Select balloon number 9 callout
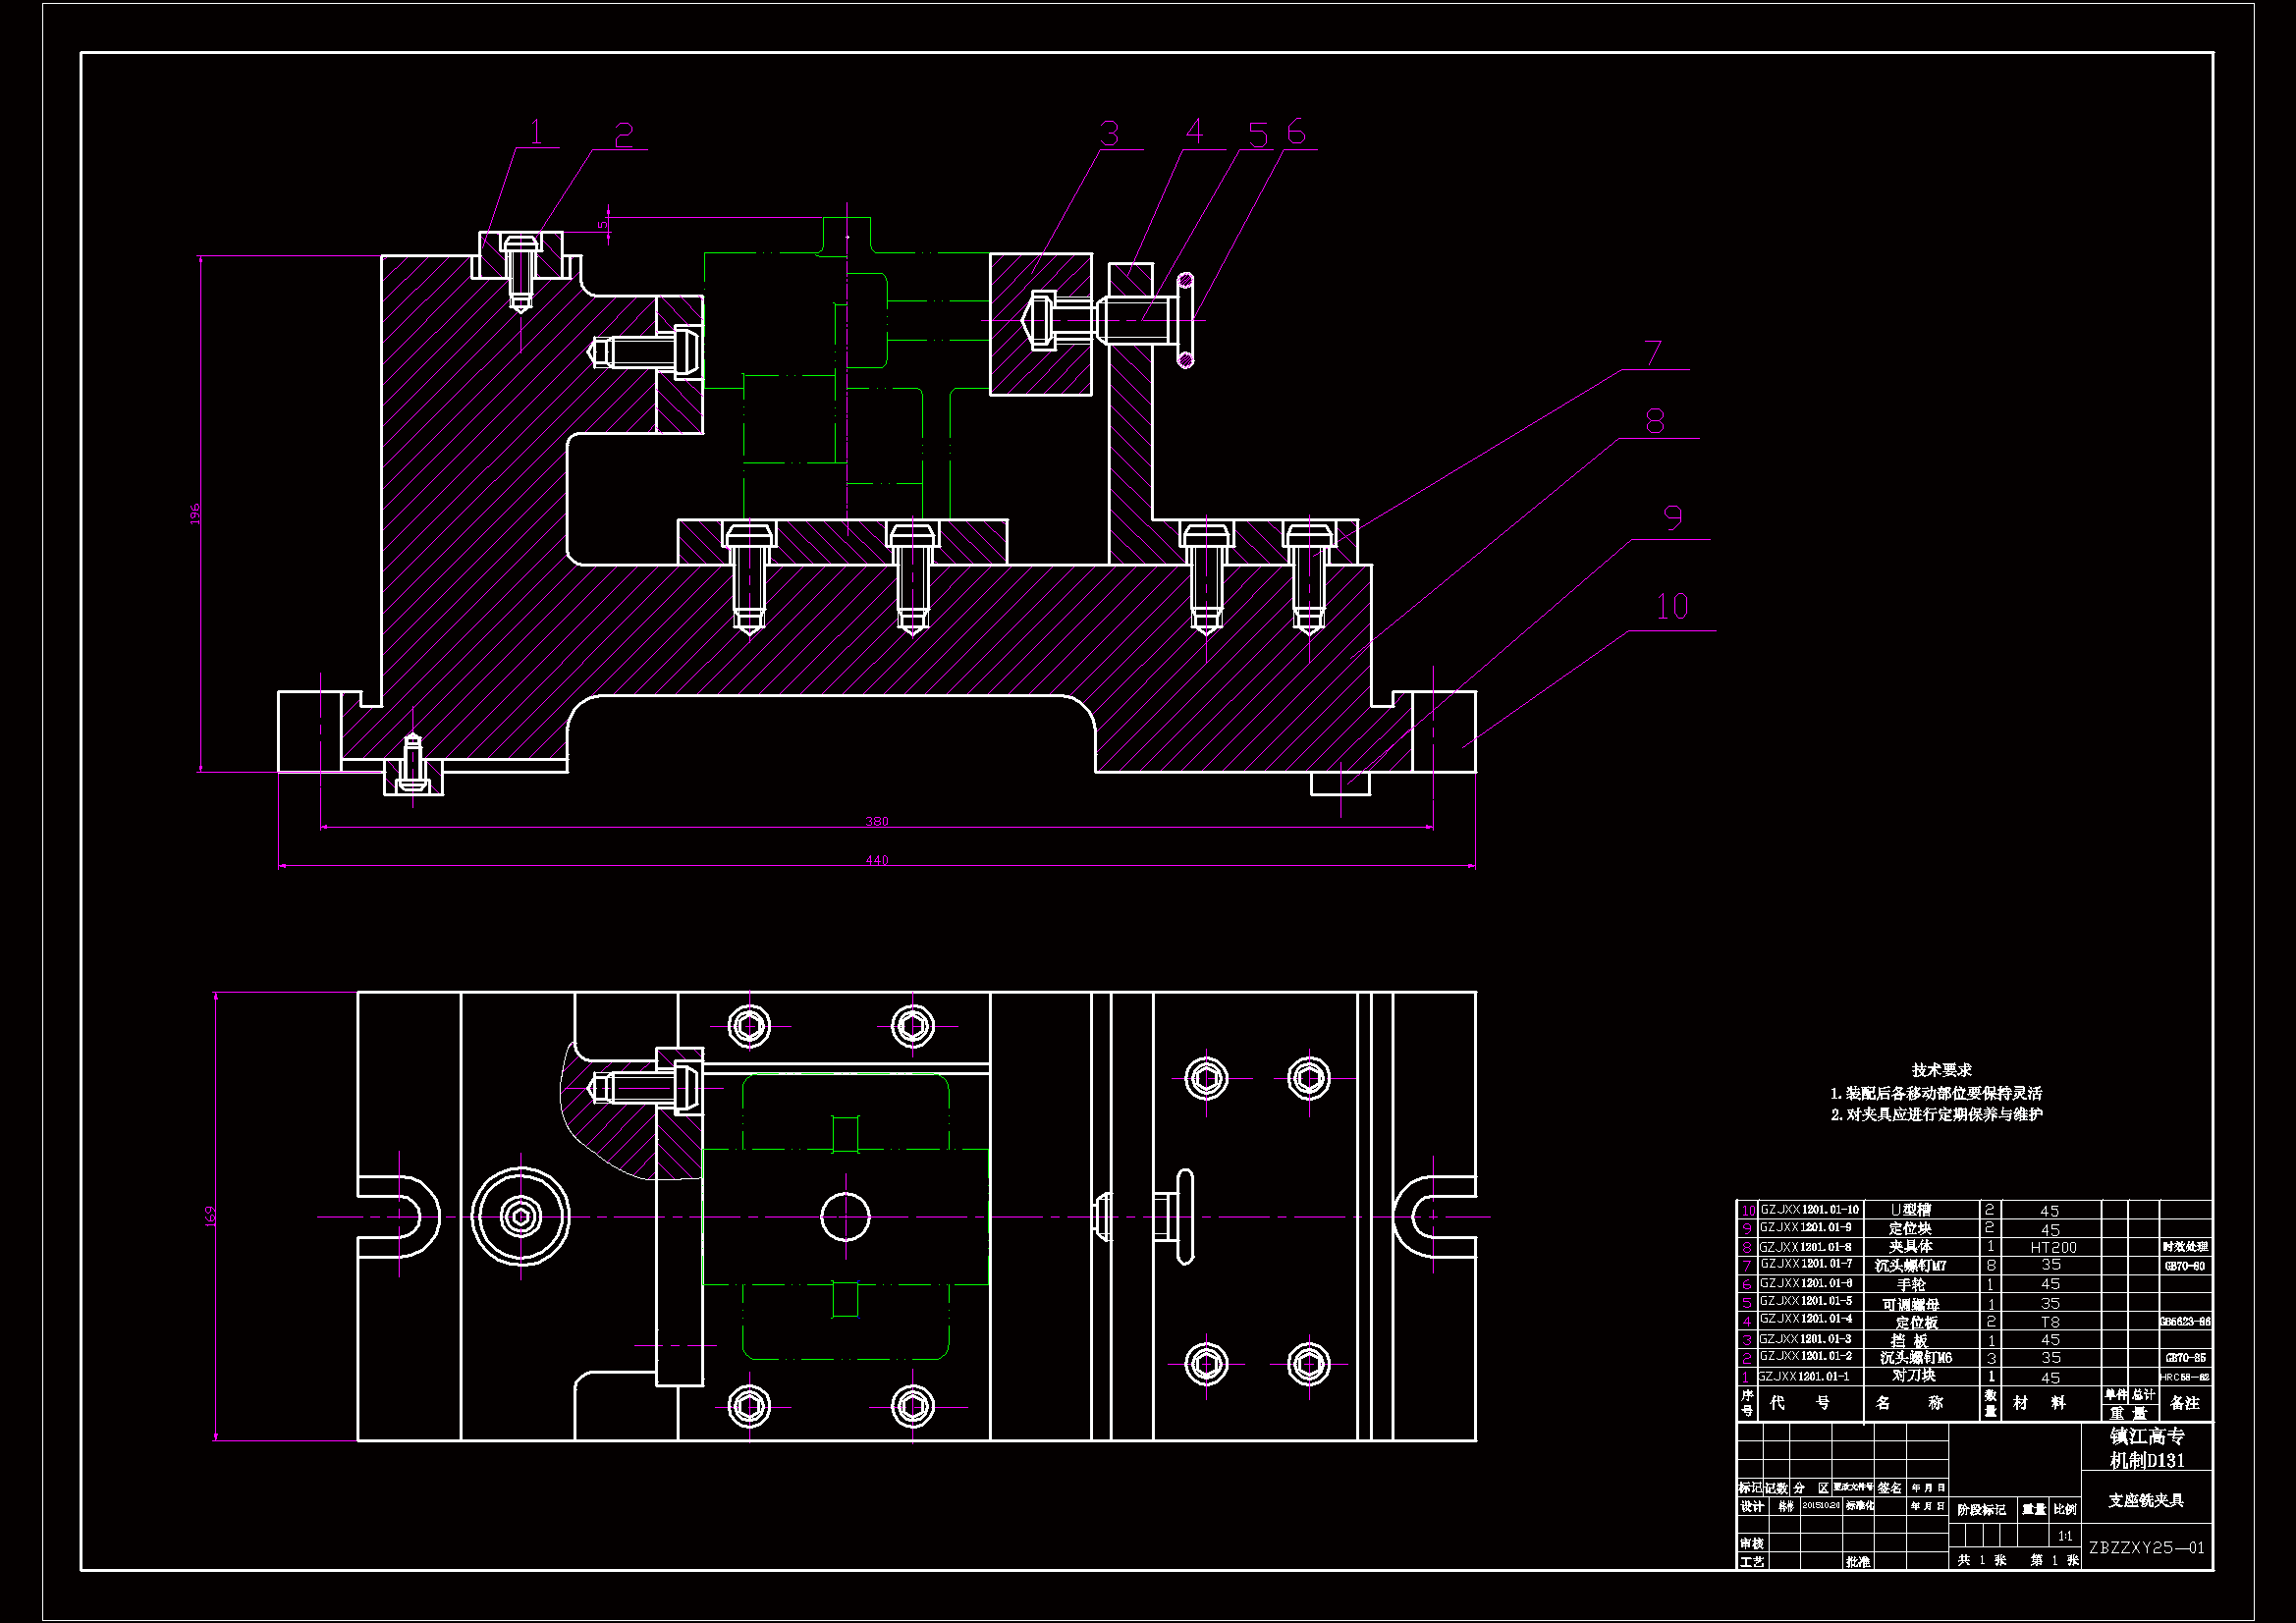This screenshot has height=1623, width=2296. pos(1672,517)
